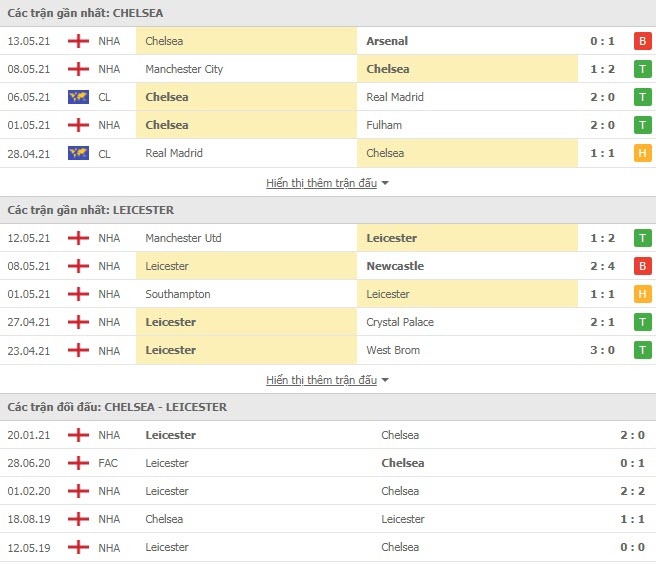Click the 2:0 score of Leicester vs Chelsea 20.01.21

(632, 435)
